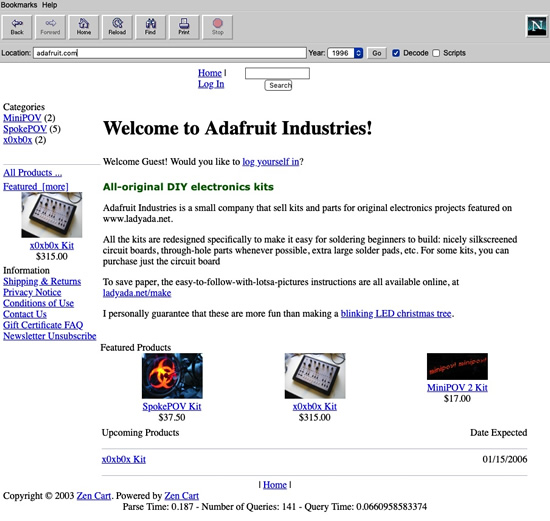Go to the browser Home button
This screenshot has width=550, height=521.
coord(83,27)
